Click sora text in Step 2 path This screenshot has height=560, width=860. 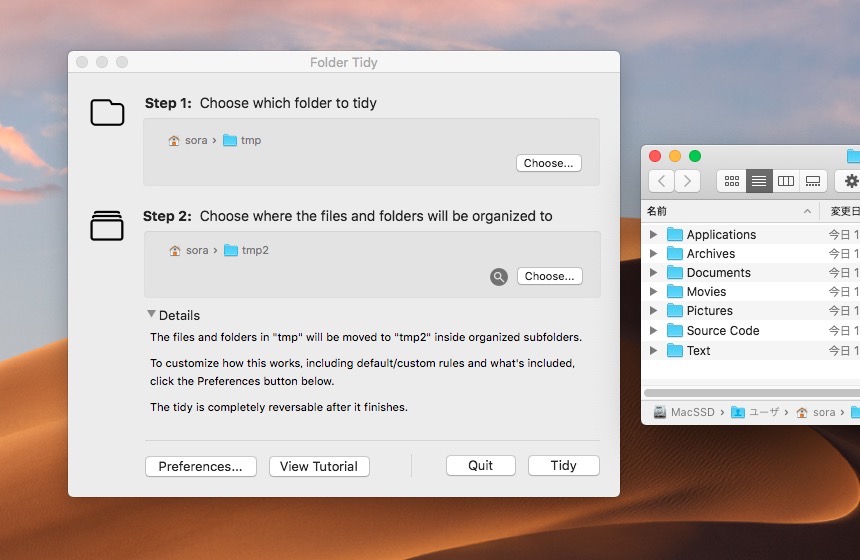coord(197,251)
